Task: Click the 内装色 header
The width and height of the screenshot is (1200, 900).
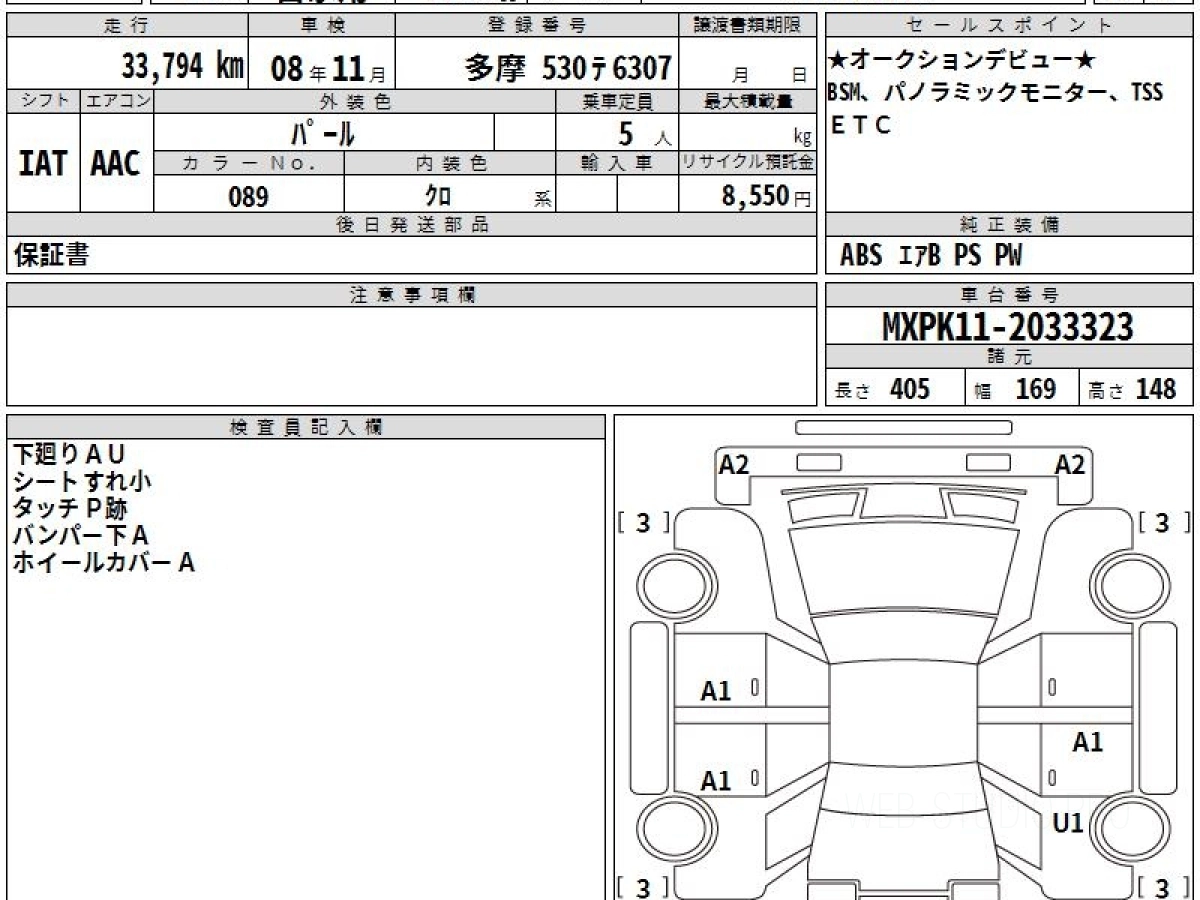Action: 450,163
